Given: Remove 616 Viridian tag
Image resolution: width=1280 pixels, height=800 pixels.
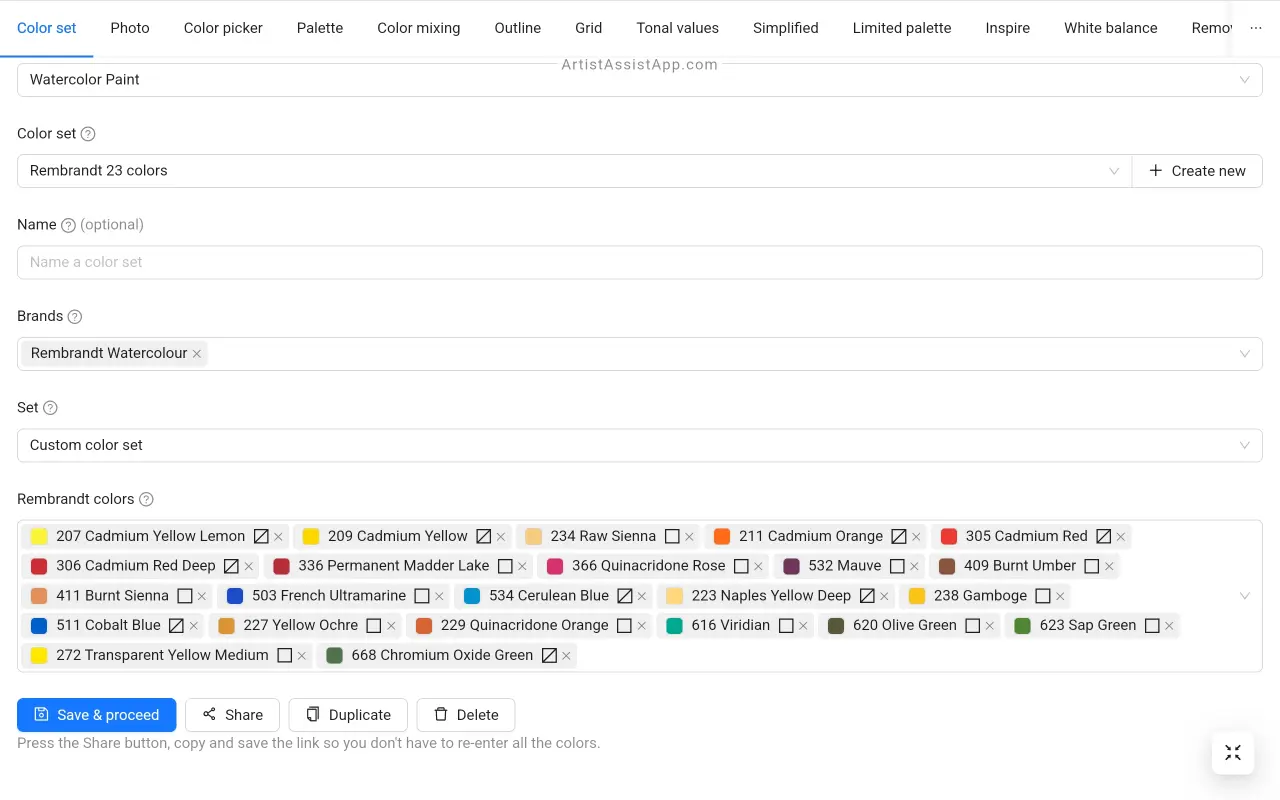Looking at the screenshot, I should coord(803,626).
